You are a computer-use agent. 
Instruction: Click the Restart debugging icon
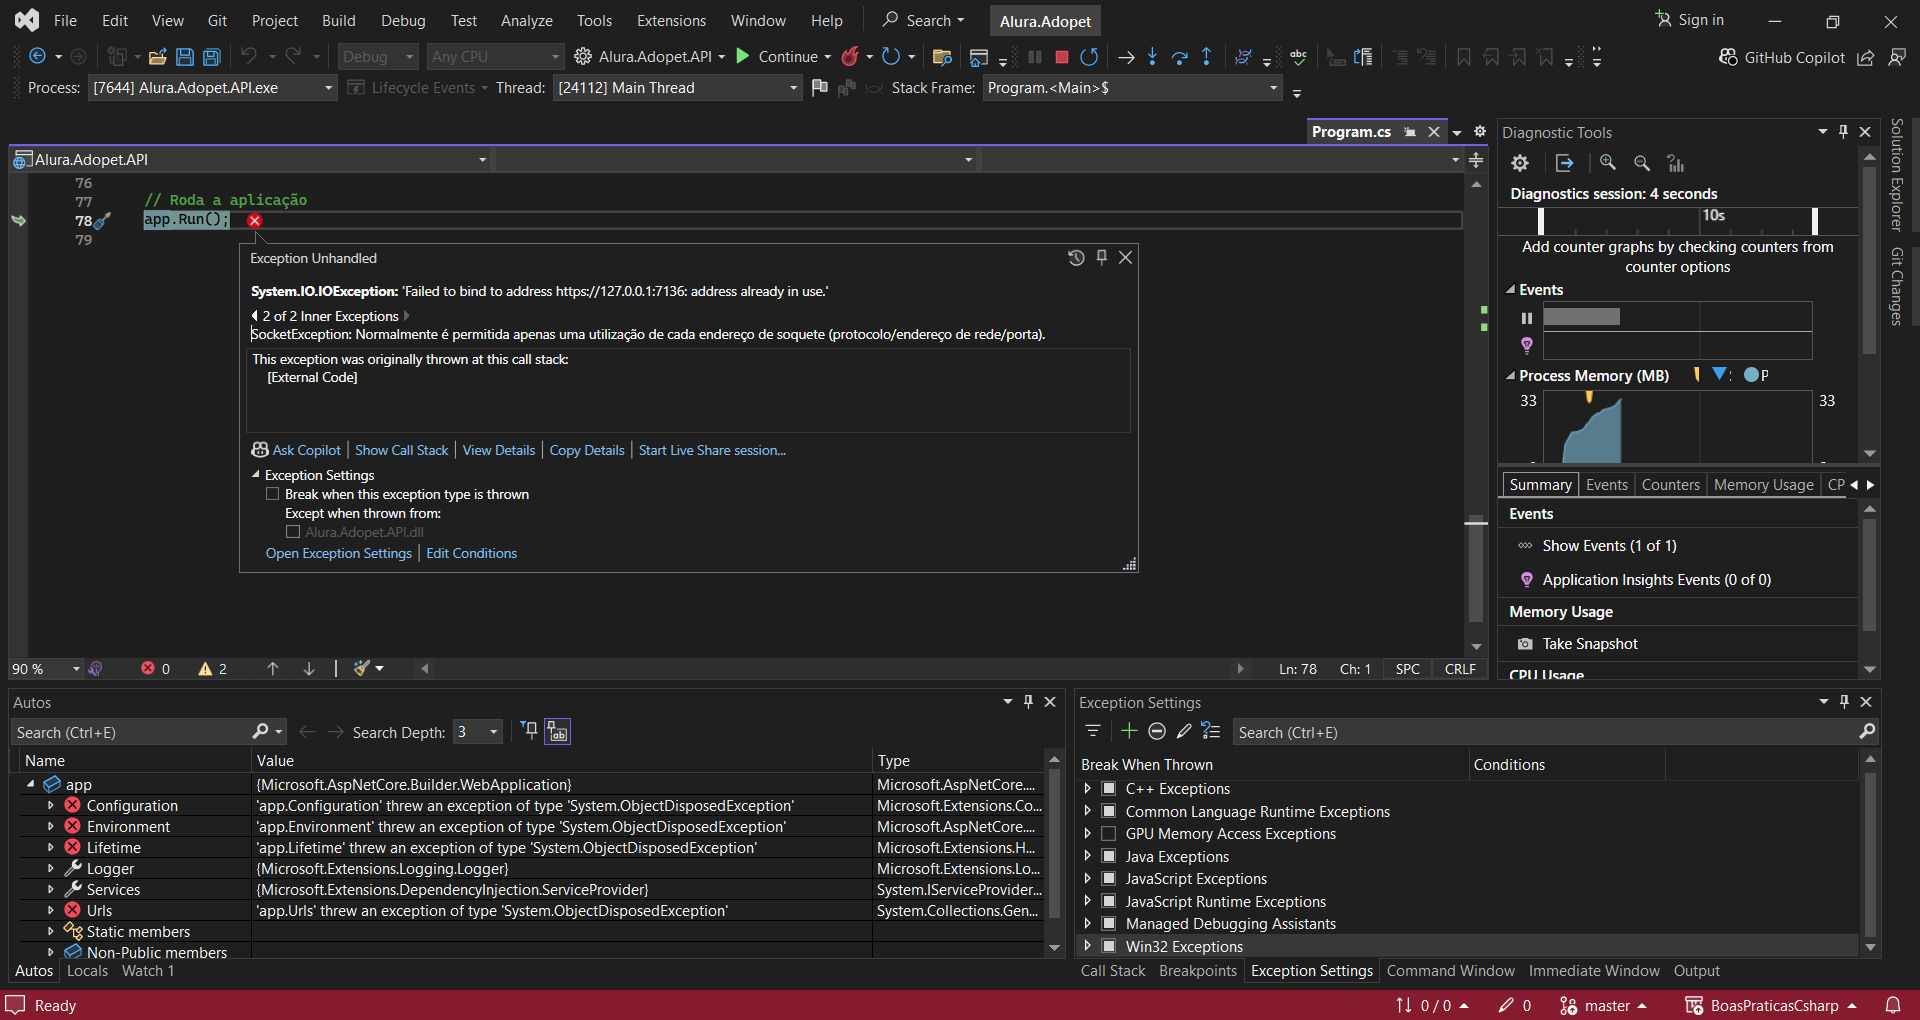coord(1090,57)
